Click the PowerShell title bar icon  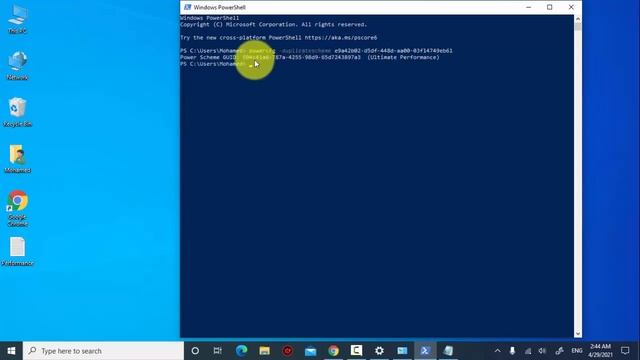(187, 7)
